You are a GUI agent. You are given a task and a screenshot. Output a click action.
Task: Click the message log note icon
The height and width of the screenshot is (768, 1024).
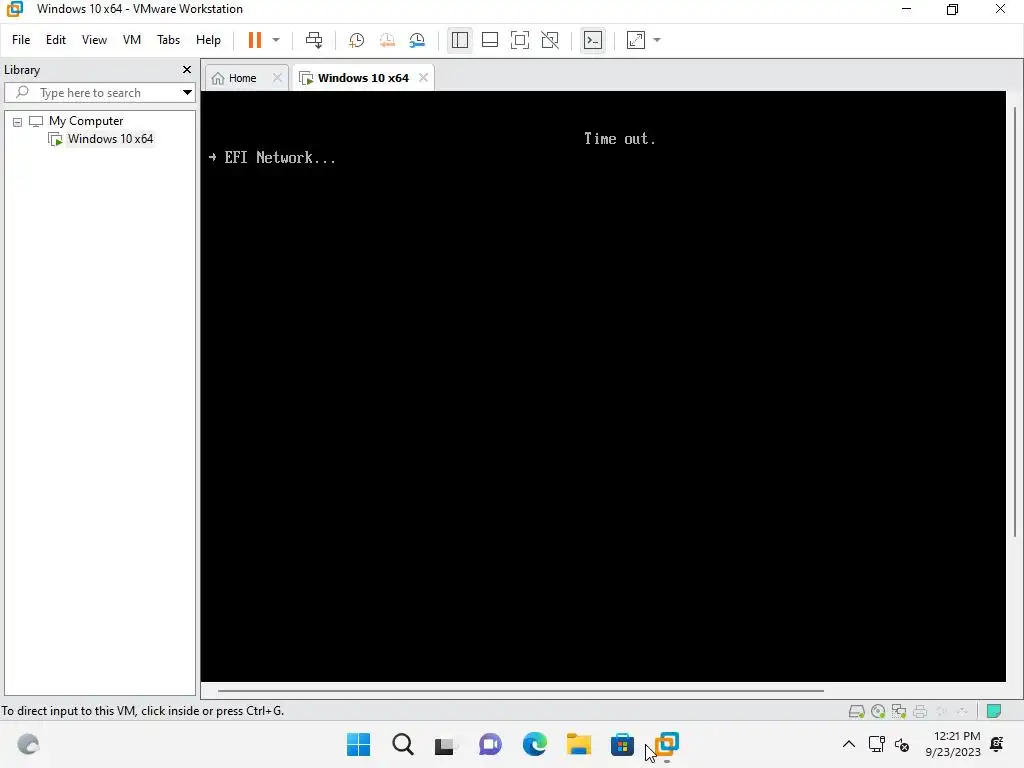994,711
